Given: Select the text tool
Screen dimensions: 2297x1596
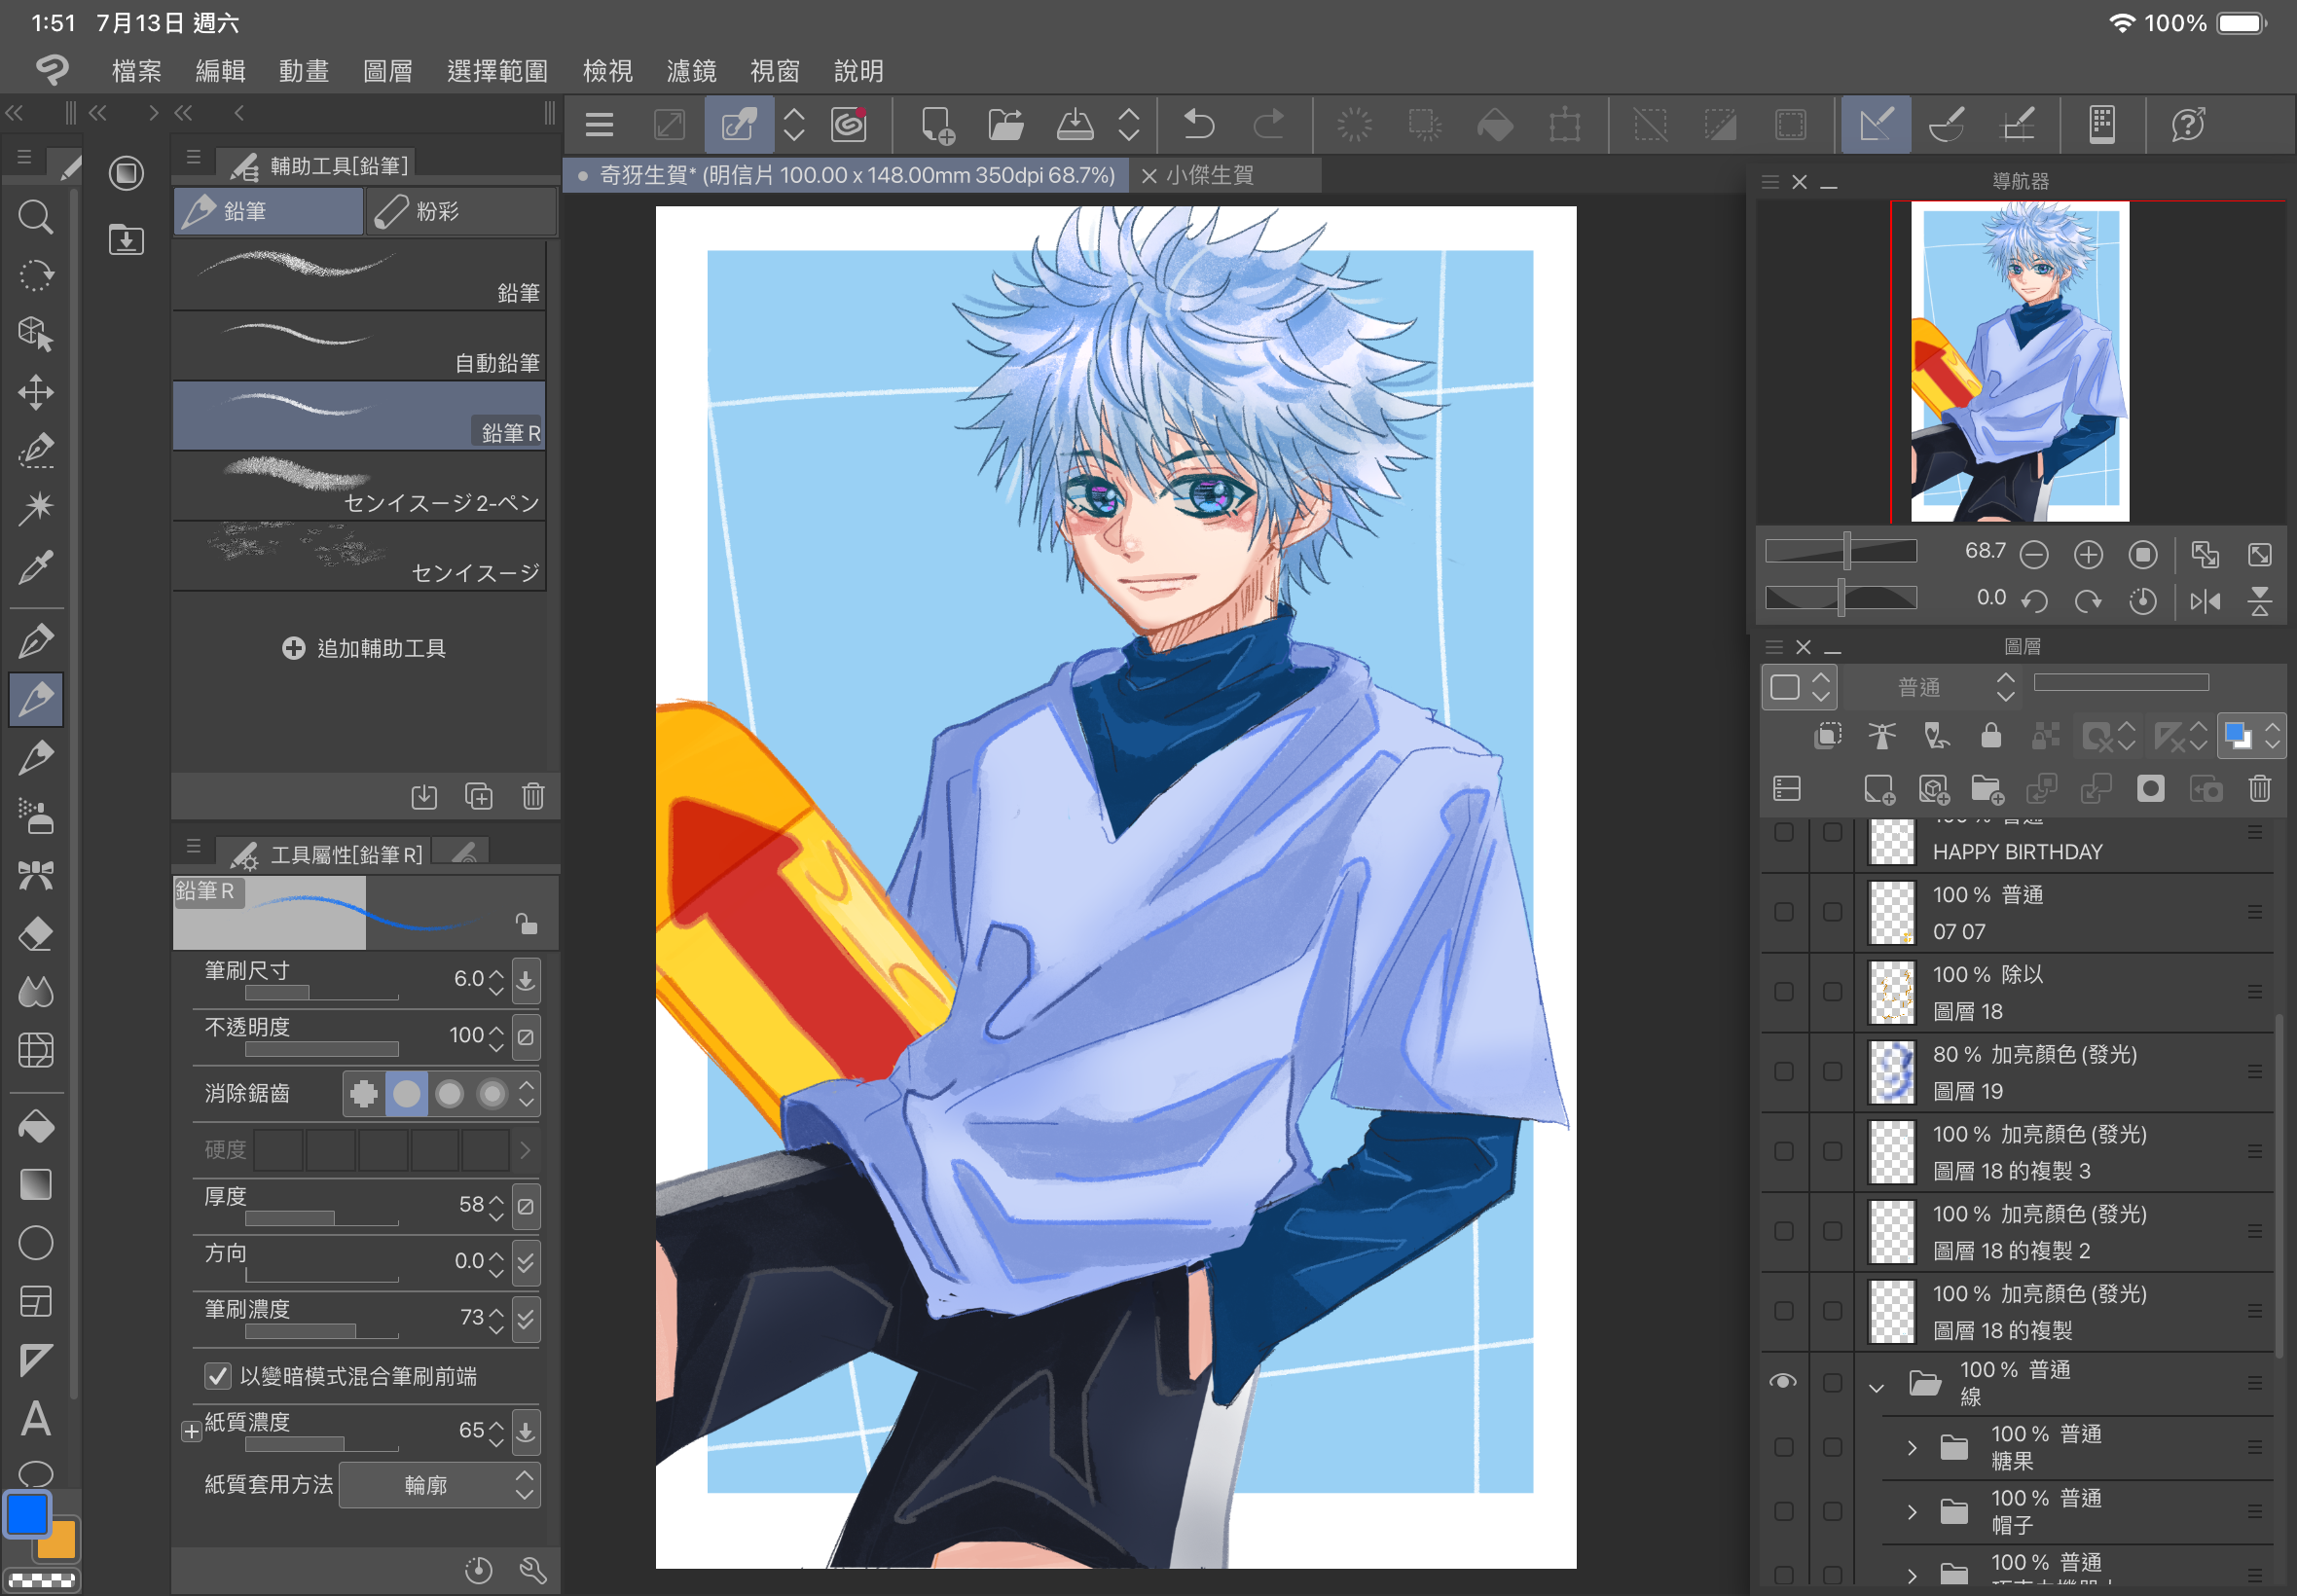Looking at the screenshot, I should [x=36, y=1418].
